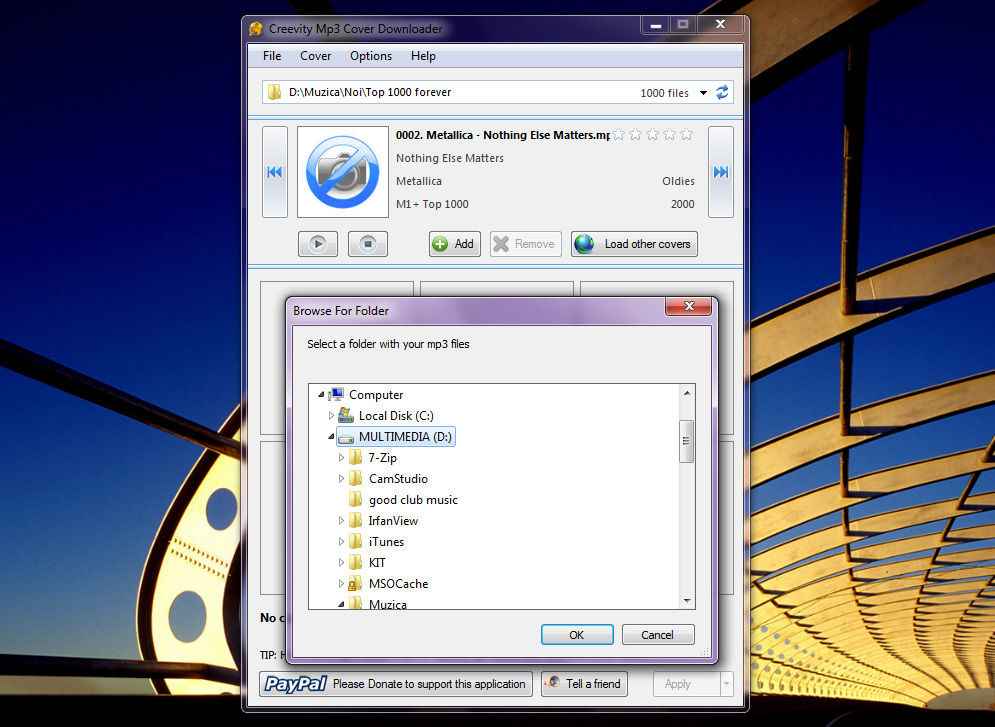The height and width of the screenshot is (727, 995).
Task: Select Computer in the folder tree
Action: pyautogui.click(x=376, y=395)
